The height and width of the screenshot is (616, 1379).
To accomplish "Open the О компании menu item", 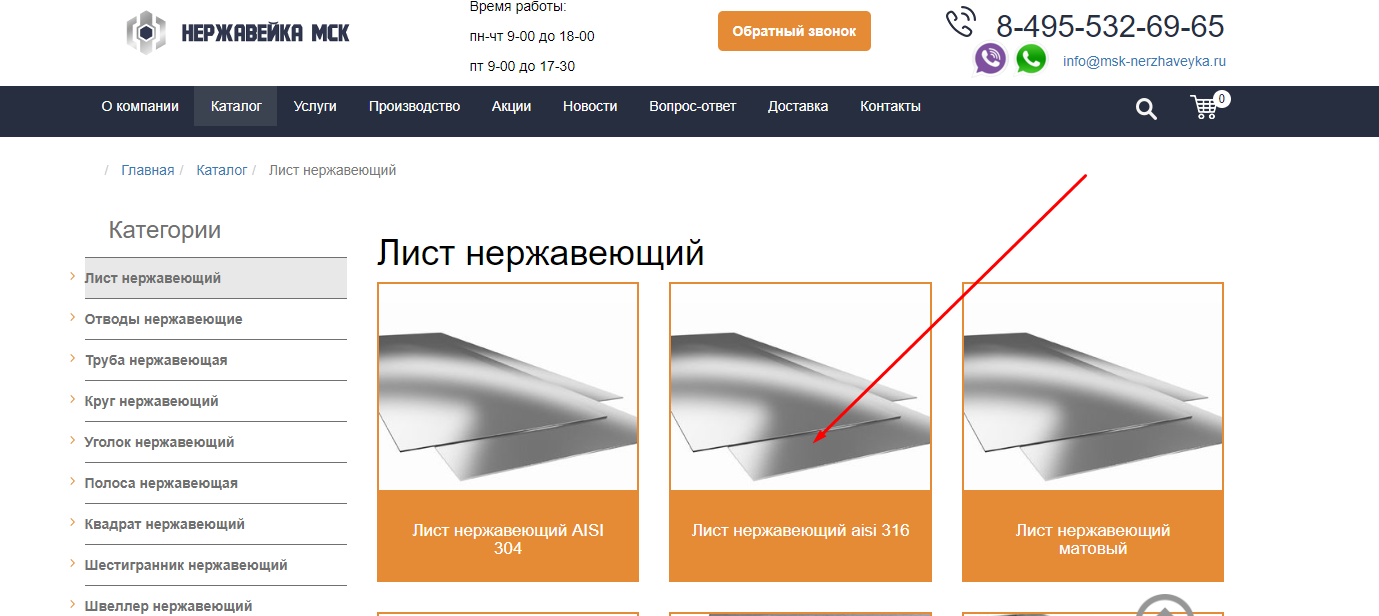I will [x=140, y=106].
